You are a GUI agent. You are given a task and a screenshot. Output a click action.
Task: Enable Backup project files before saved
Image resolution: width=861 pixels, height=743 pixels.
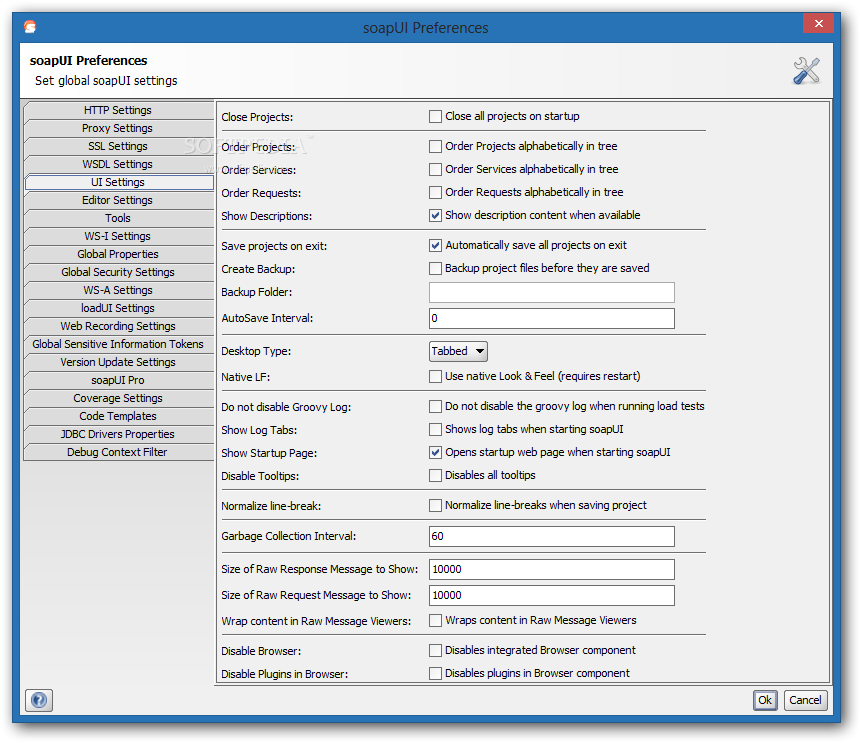435,268
